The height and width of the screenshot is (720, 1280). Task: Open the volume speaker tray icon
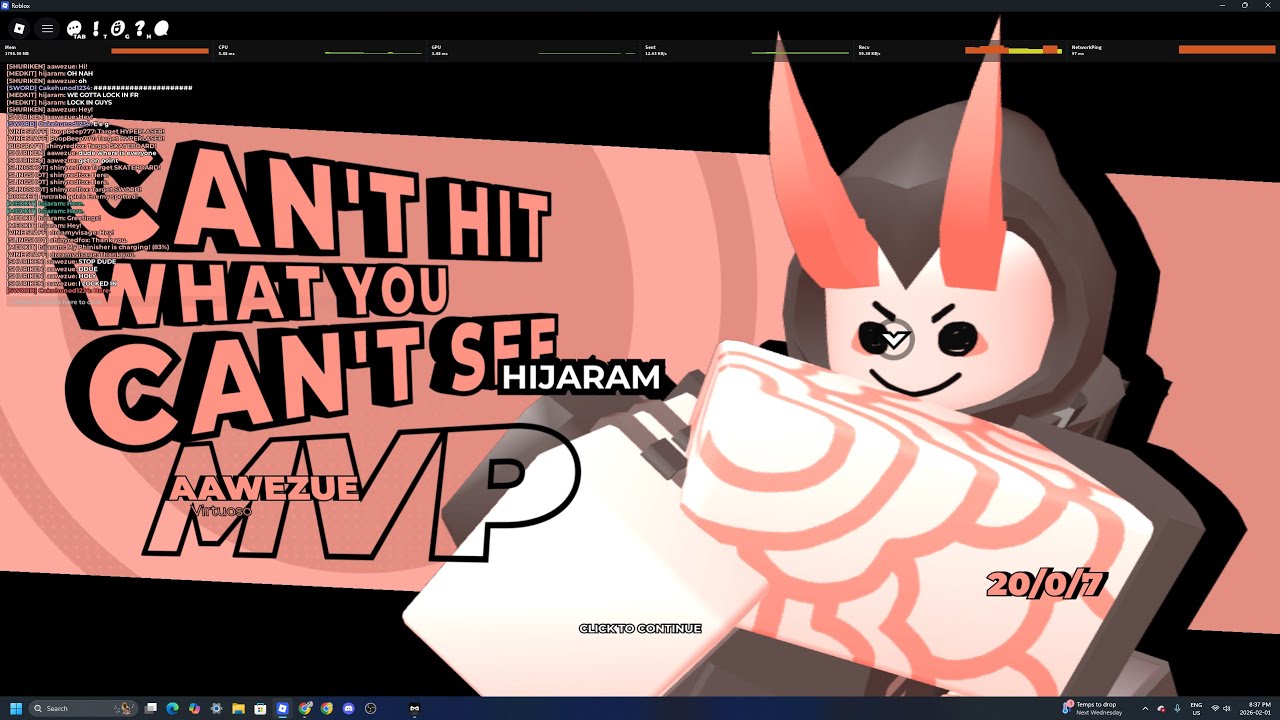pyautogui.click(x=1227, y=708)
